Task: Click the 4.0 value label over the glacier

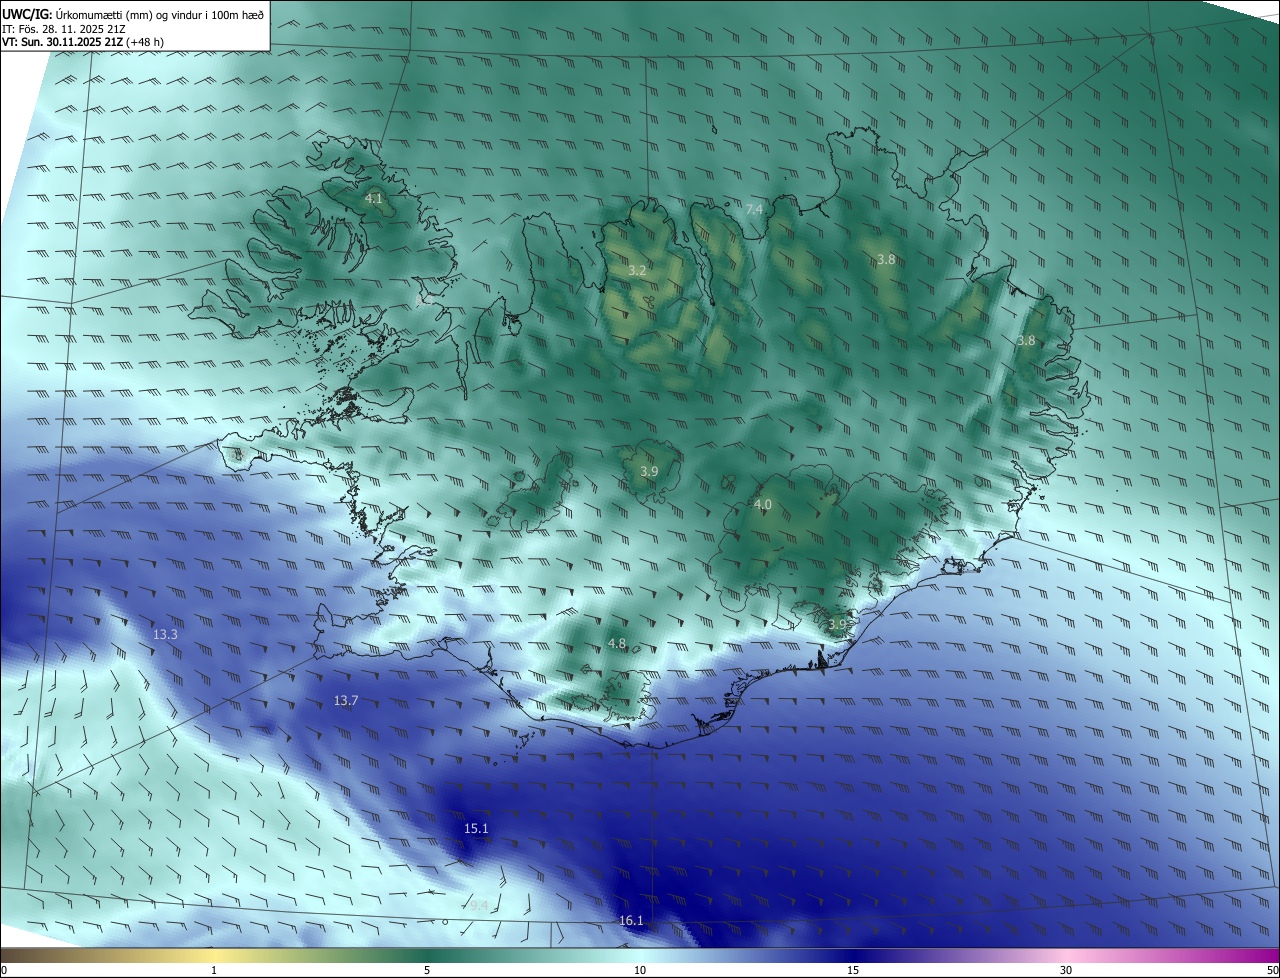Action: 763,505
